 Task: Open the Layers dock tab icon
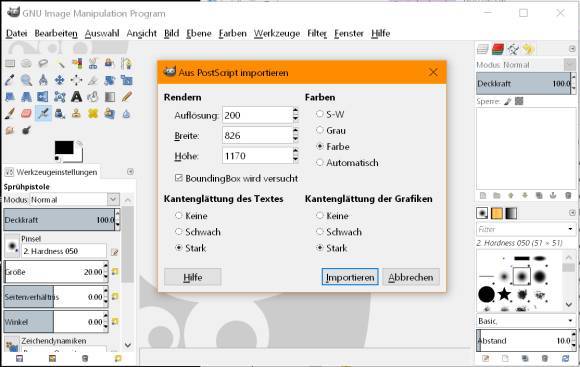tap(482, 48)
